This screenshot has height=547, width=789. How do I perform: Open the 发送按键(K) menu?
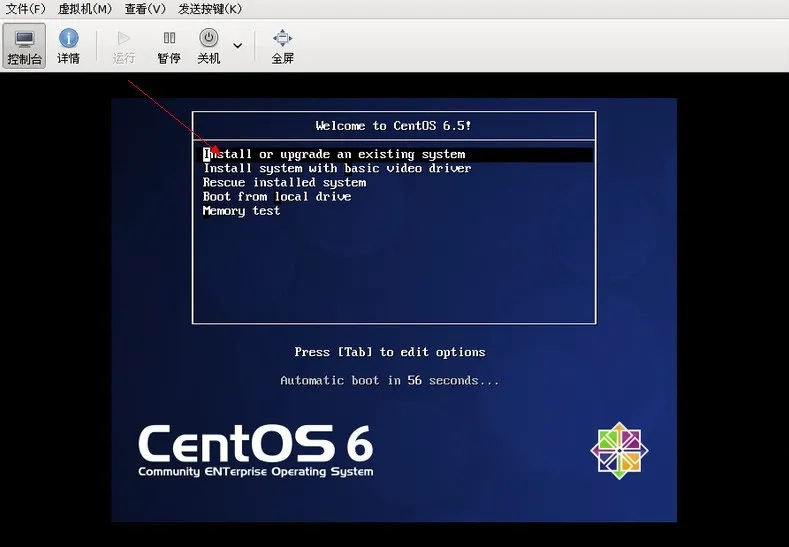click(x=210, y=9)
